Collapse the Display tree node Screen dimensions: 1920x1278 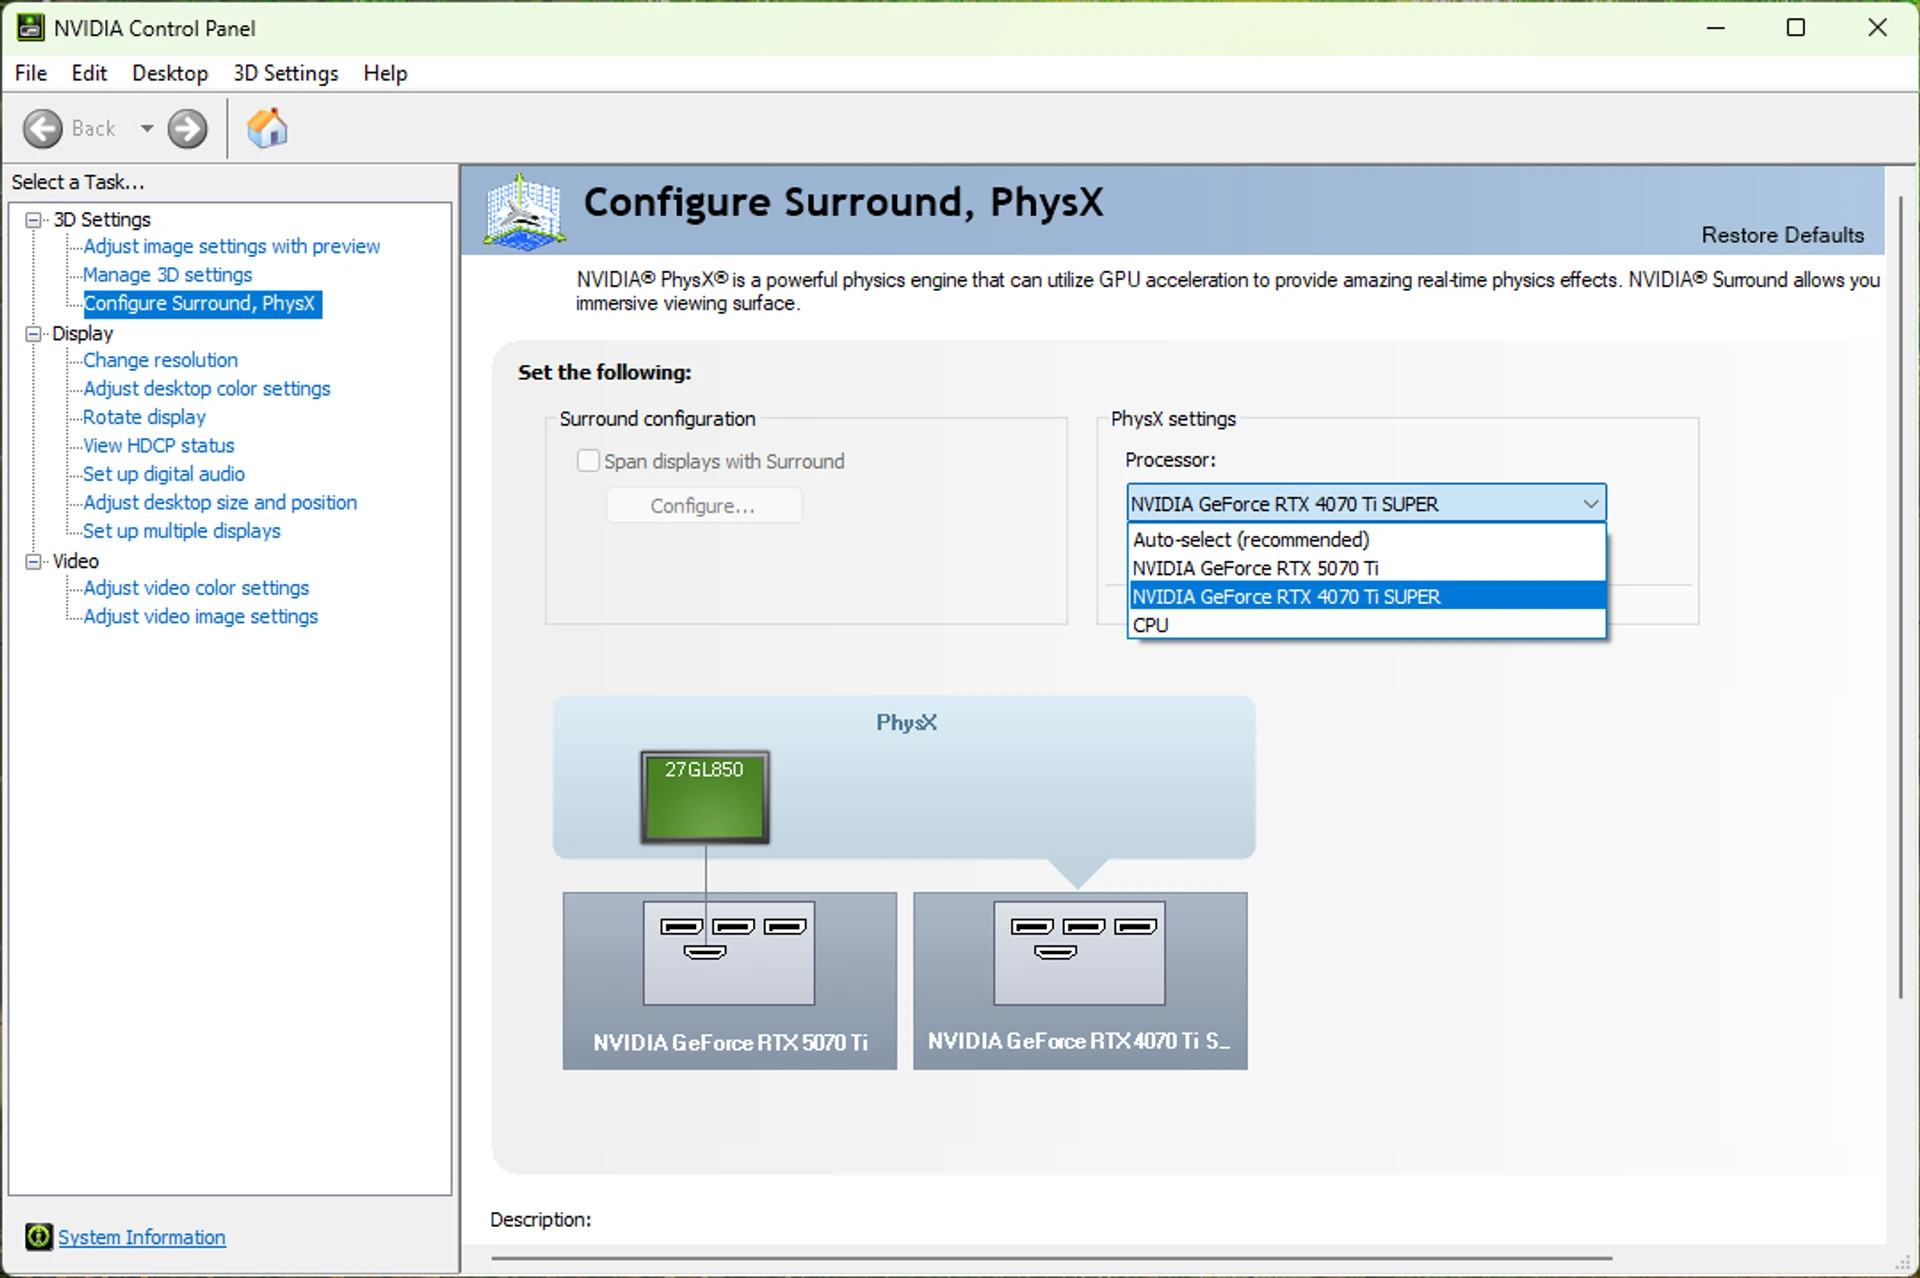pyautogui.click(x=34, y=334)
